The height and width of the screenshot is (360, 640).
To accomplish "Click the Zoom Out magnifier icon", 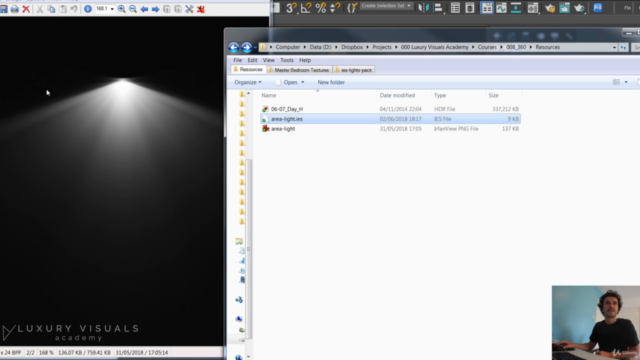I will [x=133, y=9].
